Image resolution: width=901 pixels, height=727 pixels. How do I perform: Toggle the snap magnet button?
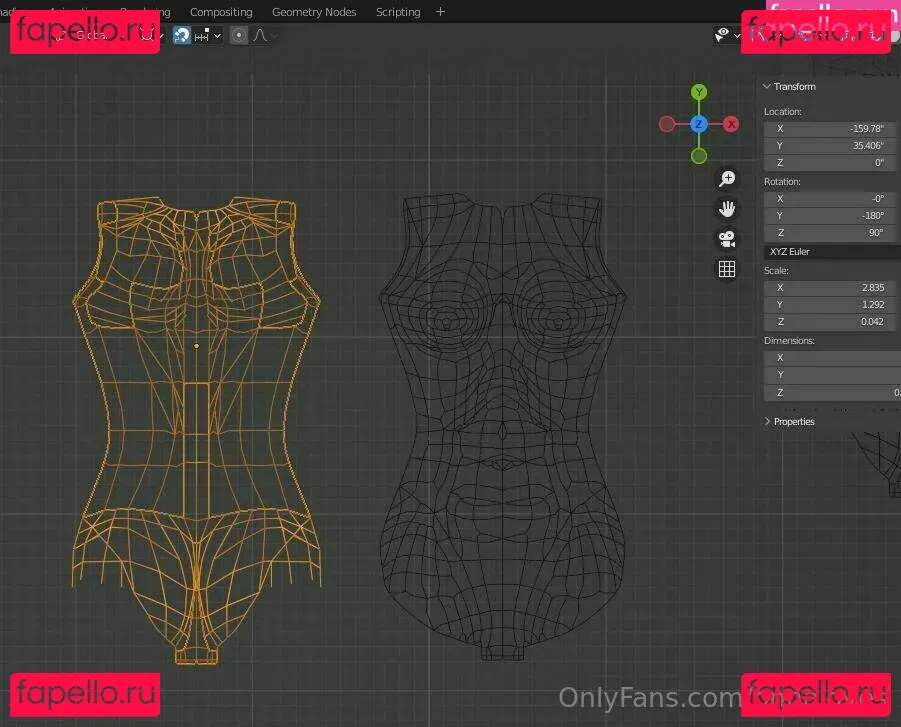point(182,35)
